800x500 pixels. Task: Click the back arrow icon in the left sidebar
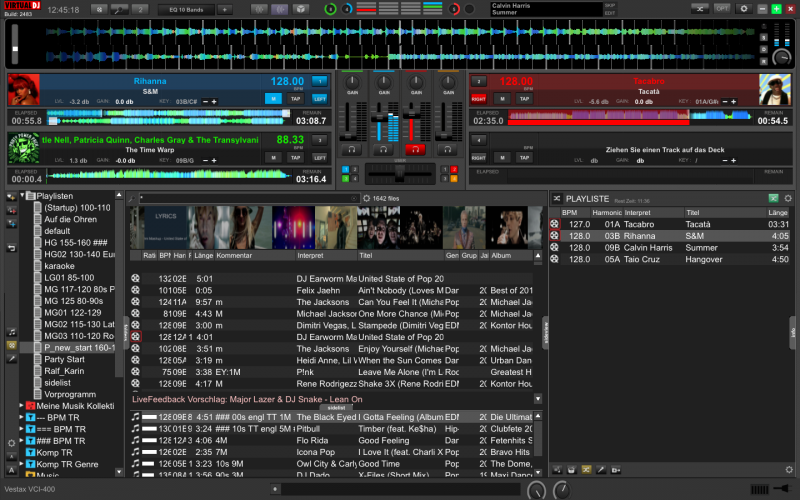click(12, 248)
